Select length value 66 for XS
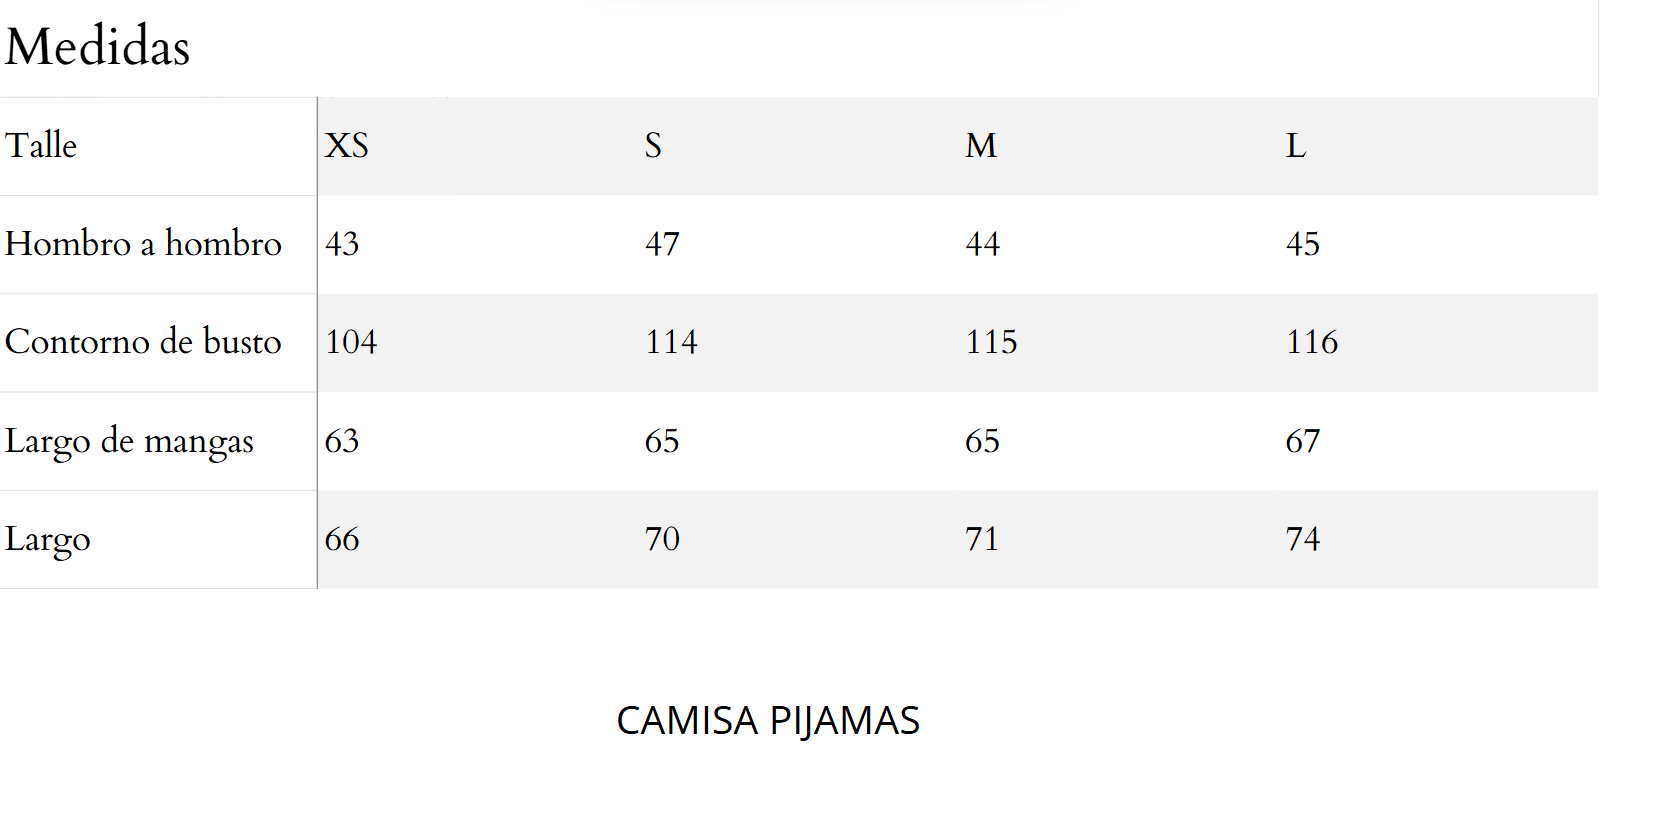 tap(342, 539)
